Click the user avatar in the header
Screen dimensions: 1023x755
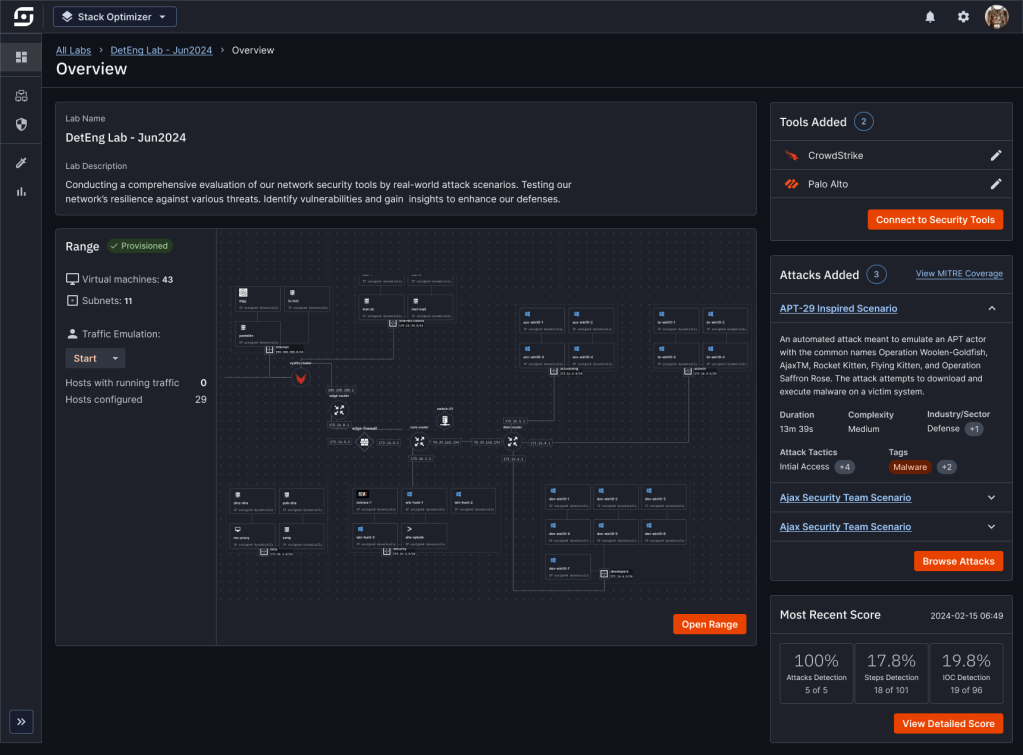pyautogui.click(x=996, y=17)
